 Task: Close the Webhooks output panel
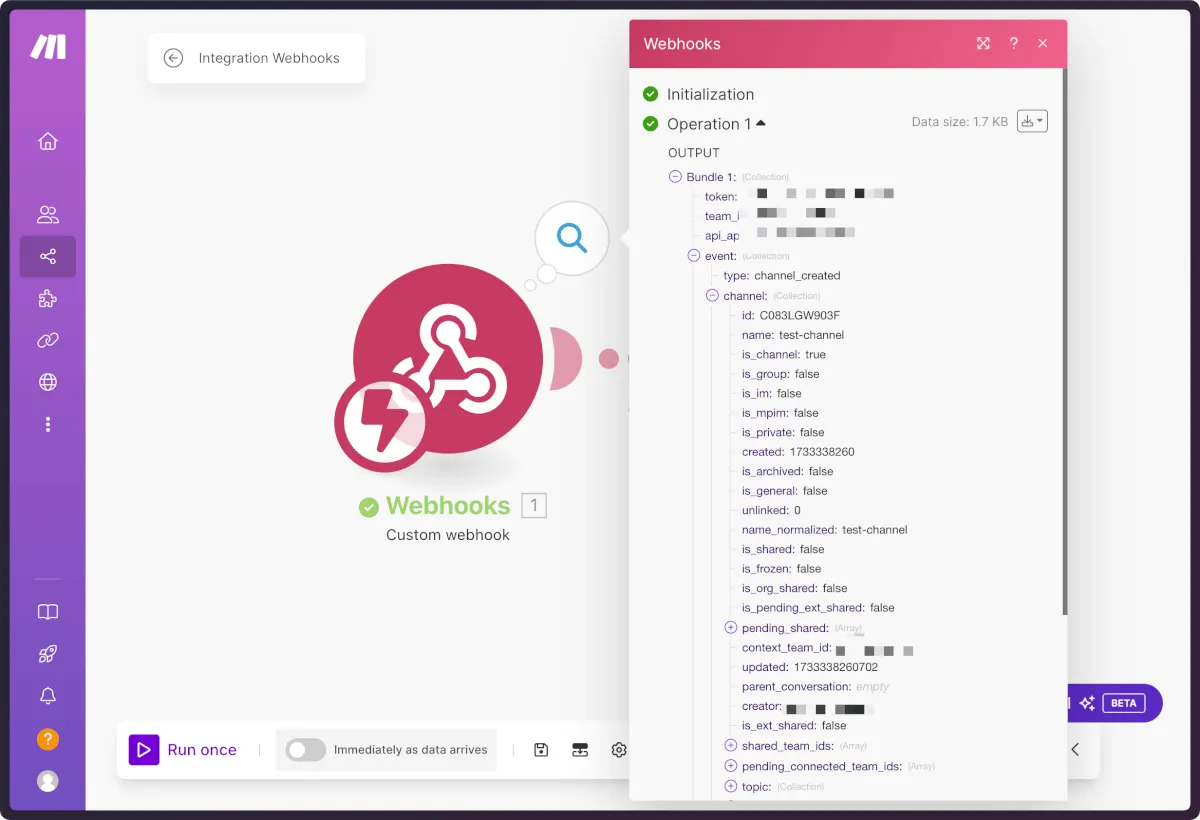point(1043,43)
